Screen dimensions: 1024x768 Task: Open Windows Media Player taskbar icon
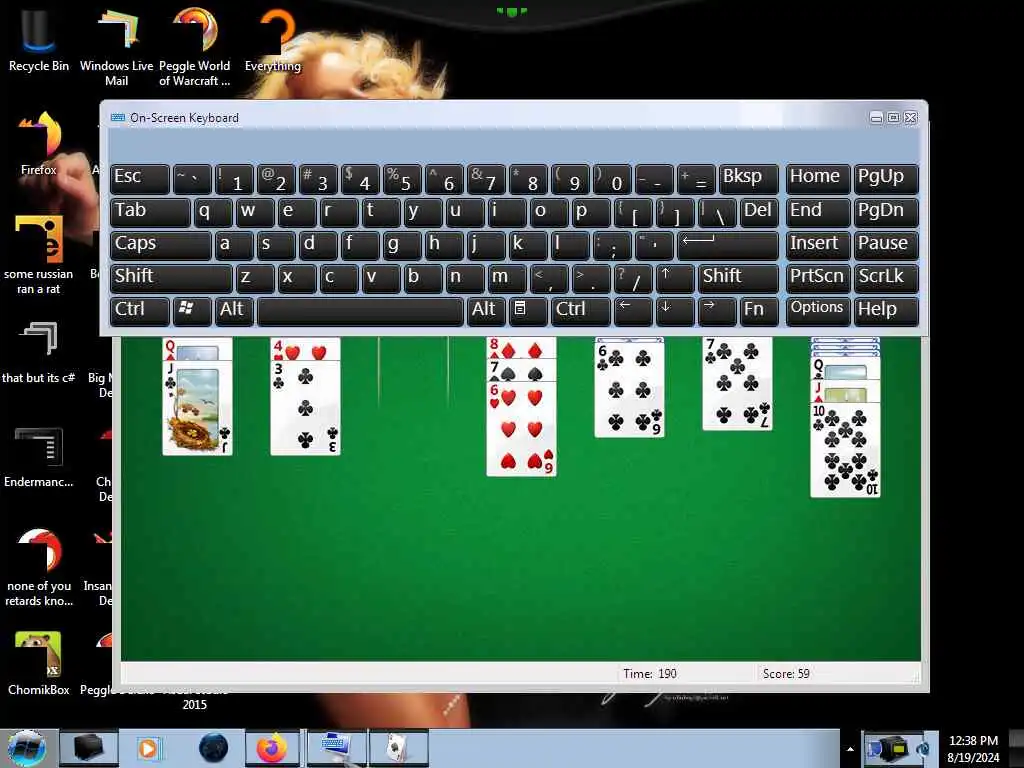click(148, 748)
